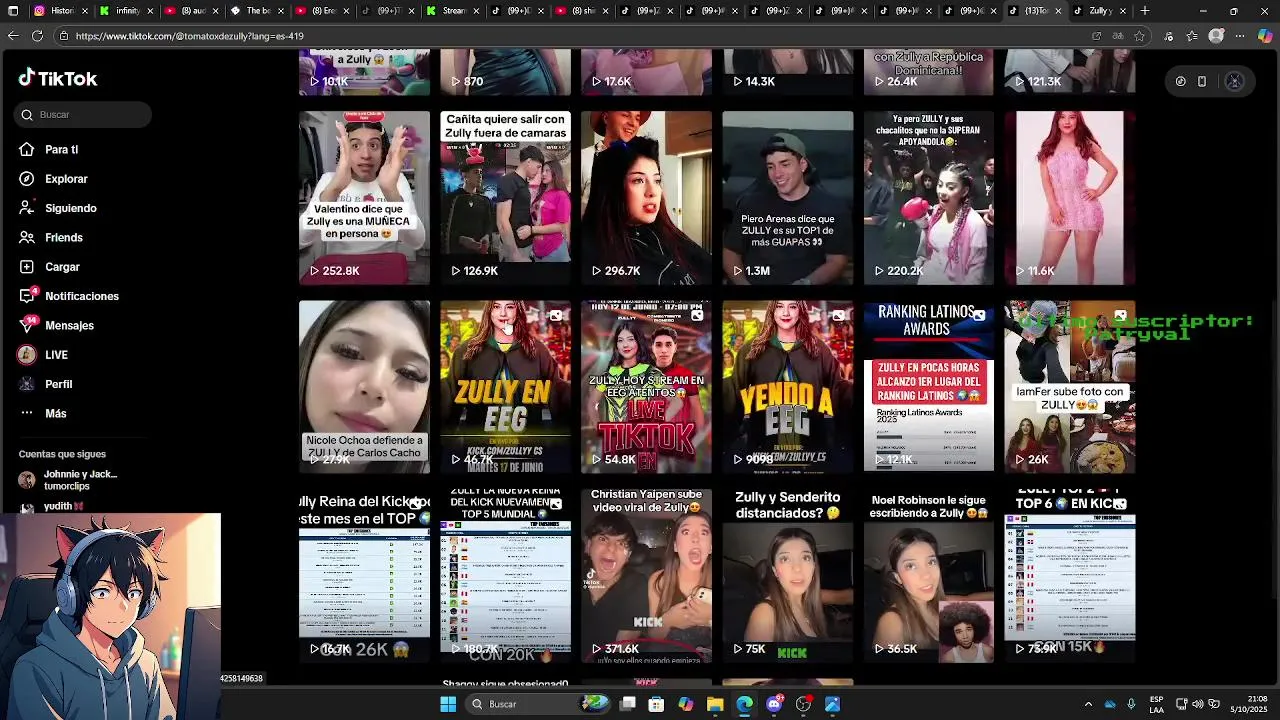Open the Zully y Senderito distanciados video
Screen dimensions: 1280x720
(x=788, y=576)
